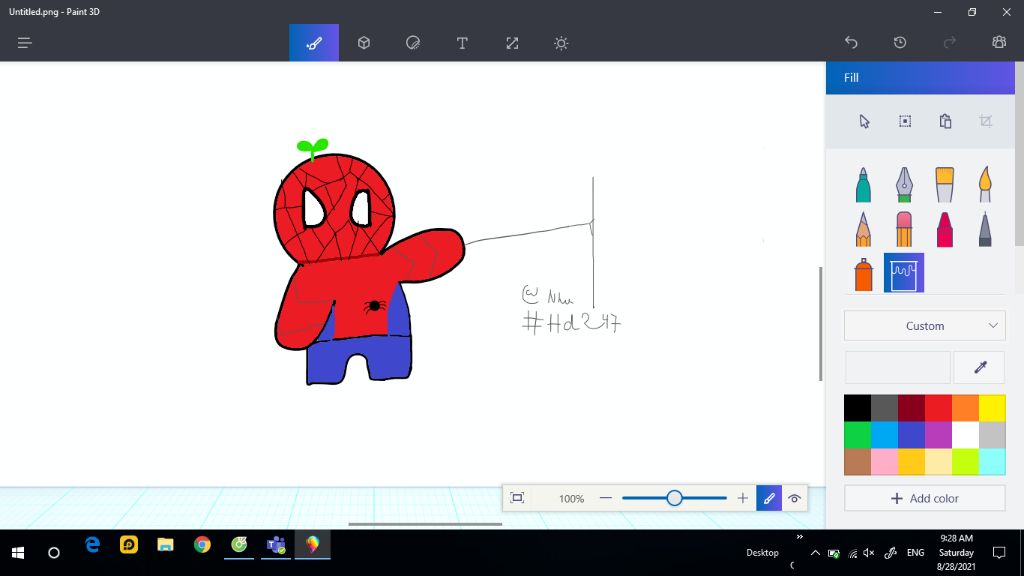
Task: Select the orange Spray can
Action: click(863, 274)
